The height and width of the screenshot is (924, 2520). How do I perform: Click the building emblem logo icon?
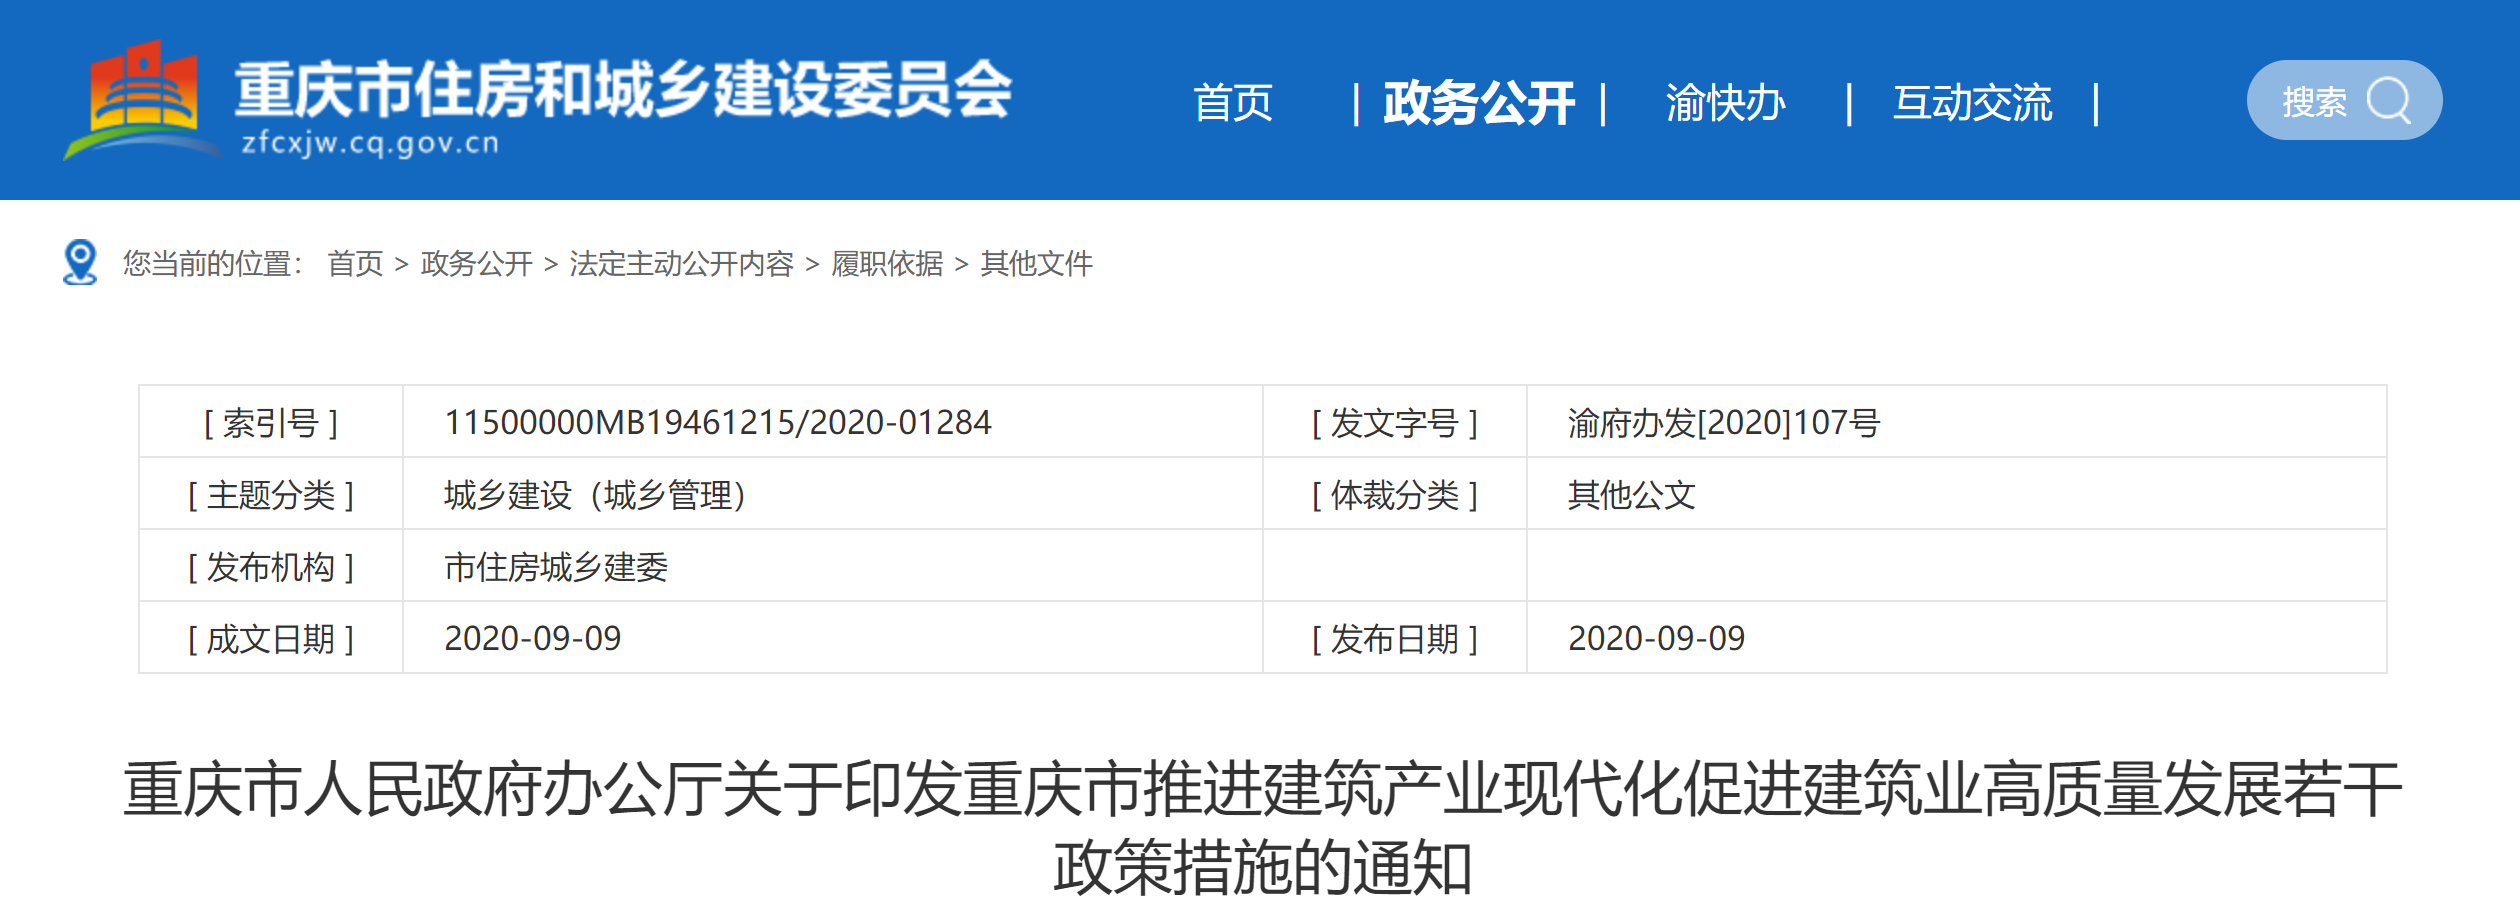click(143, 98)
